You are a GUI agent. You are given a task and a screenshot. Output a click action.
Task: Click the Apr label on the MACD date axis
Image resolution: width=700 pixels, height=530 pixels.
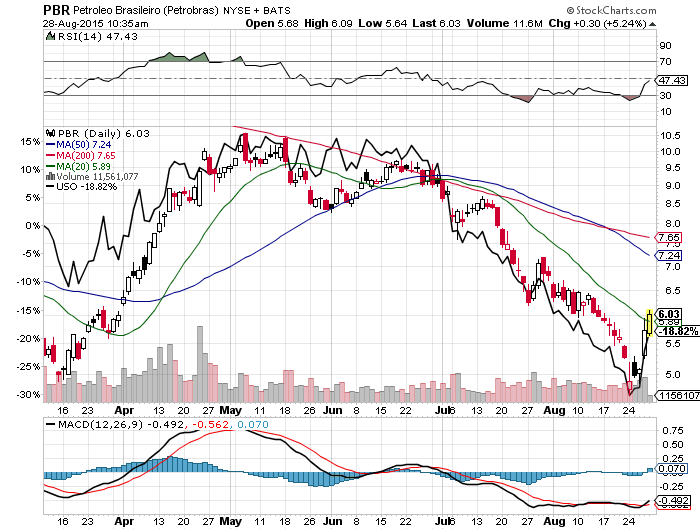click(124, 521)
